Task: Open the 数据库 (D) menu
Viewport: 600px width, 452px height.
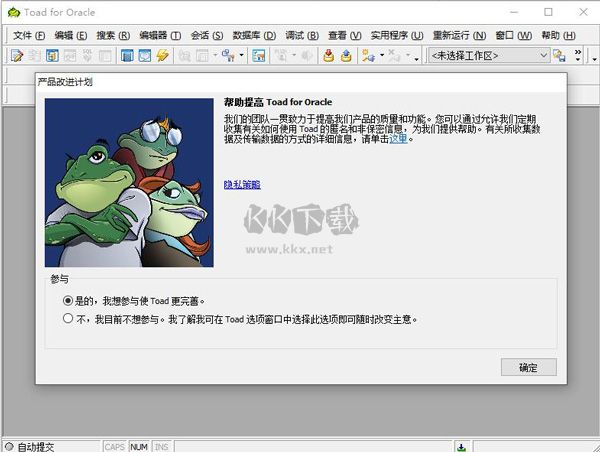Action: pyautogui.click(x=253, y=35)
